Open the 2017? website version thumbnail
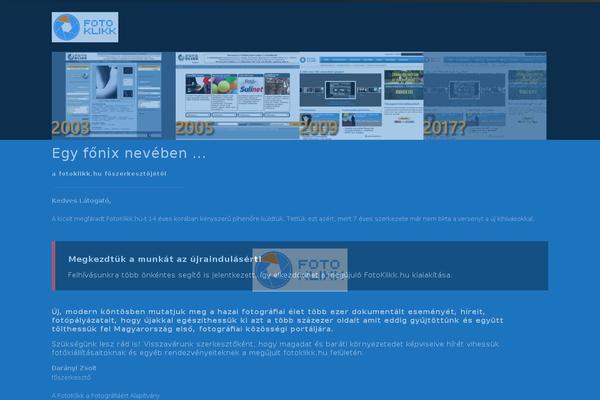 click(x=485, y=96)
